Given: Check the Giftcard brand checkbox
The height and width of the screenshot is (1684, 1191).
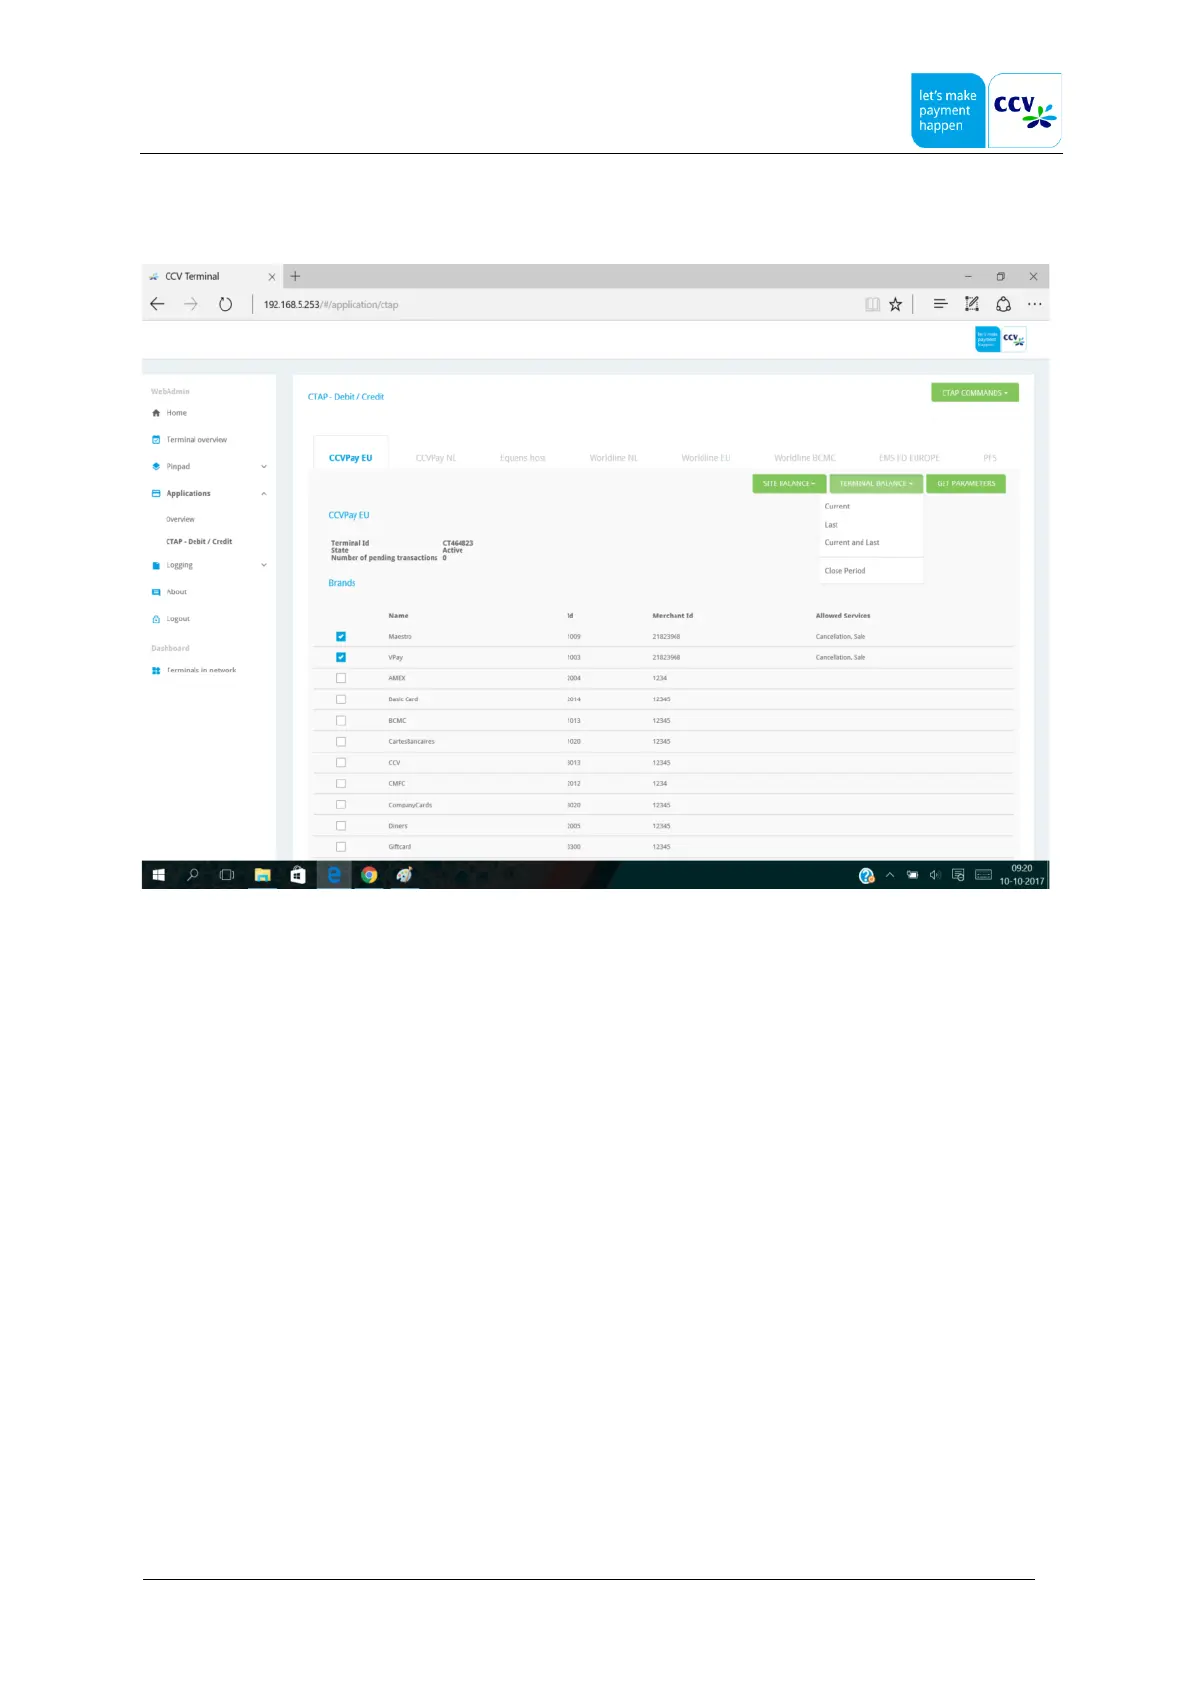Looking at the screenshot, I should 341,847.
